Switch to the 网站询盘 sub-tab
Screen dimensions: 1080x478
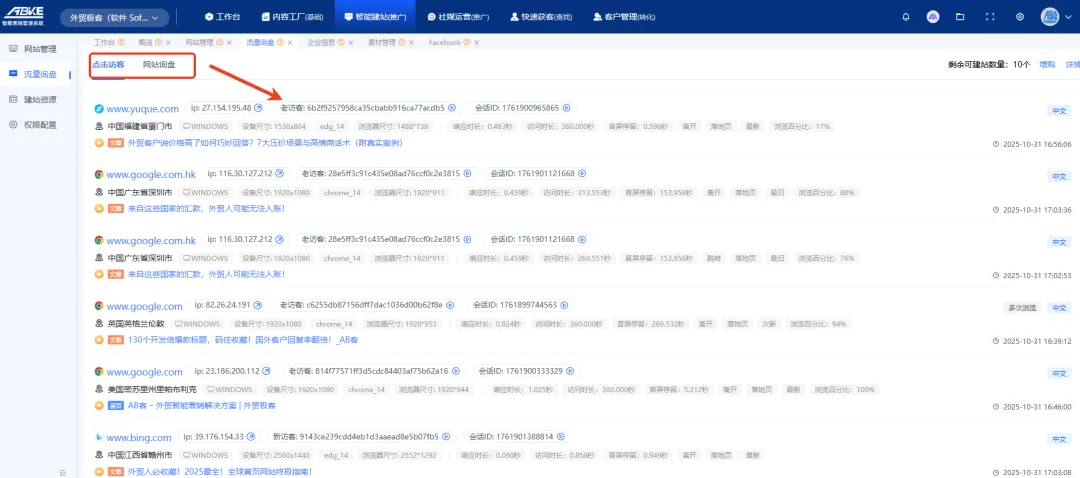click(x=158, y=65)
